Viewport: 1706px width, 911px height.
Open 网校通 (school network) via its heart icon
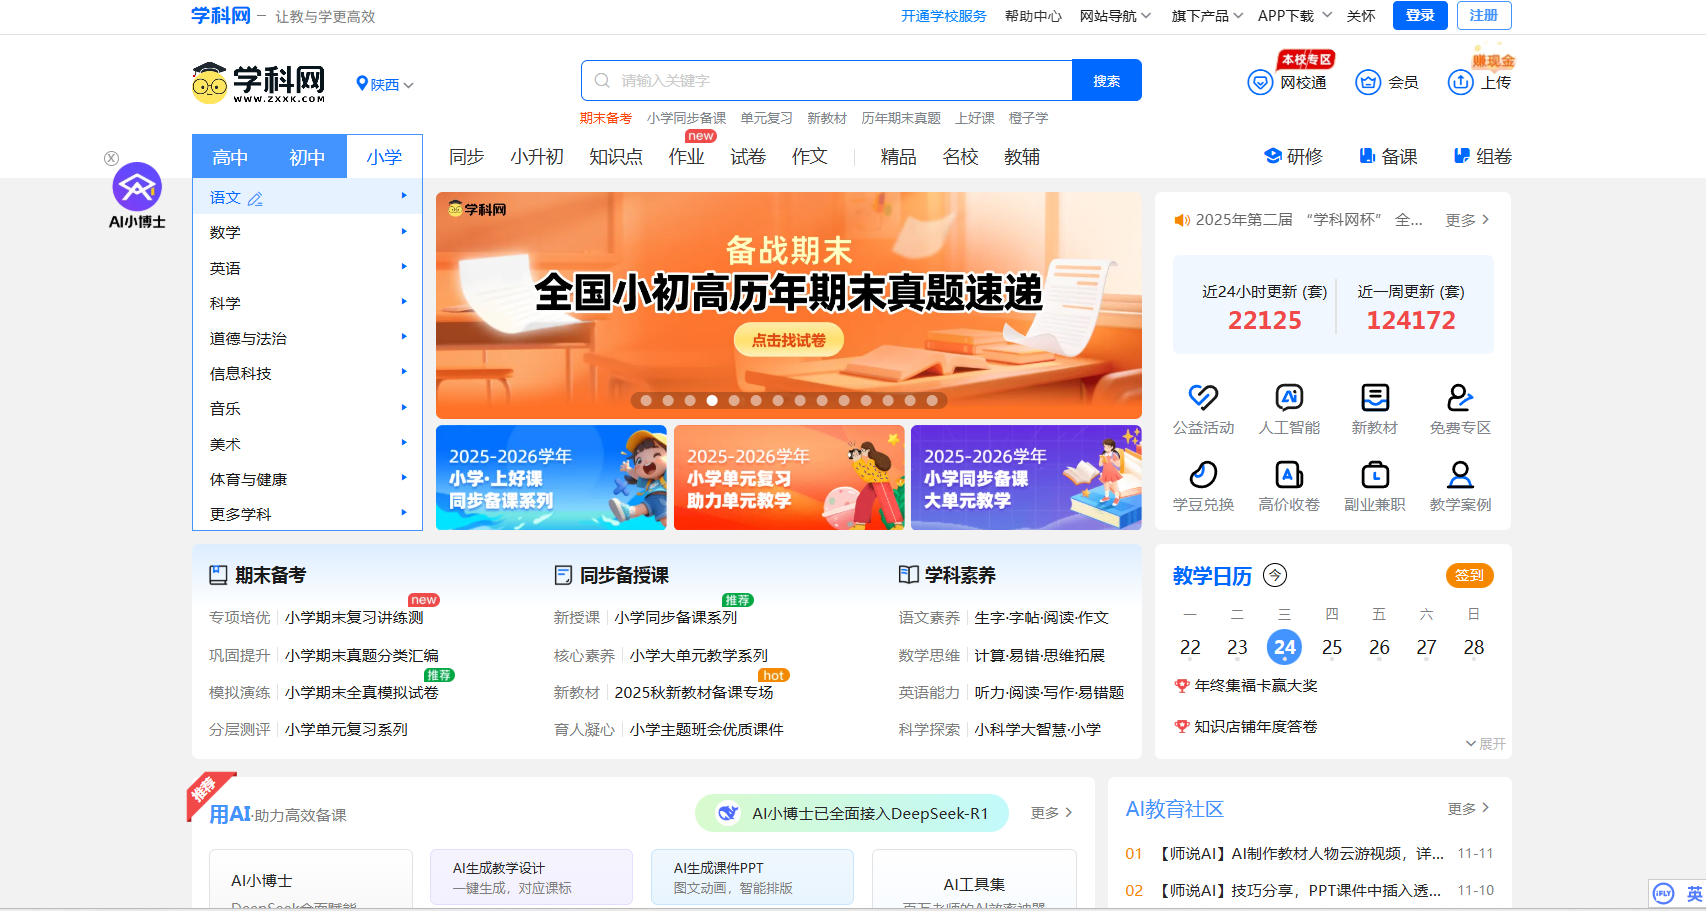pos(1260,82)
